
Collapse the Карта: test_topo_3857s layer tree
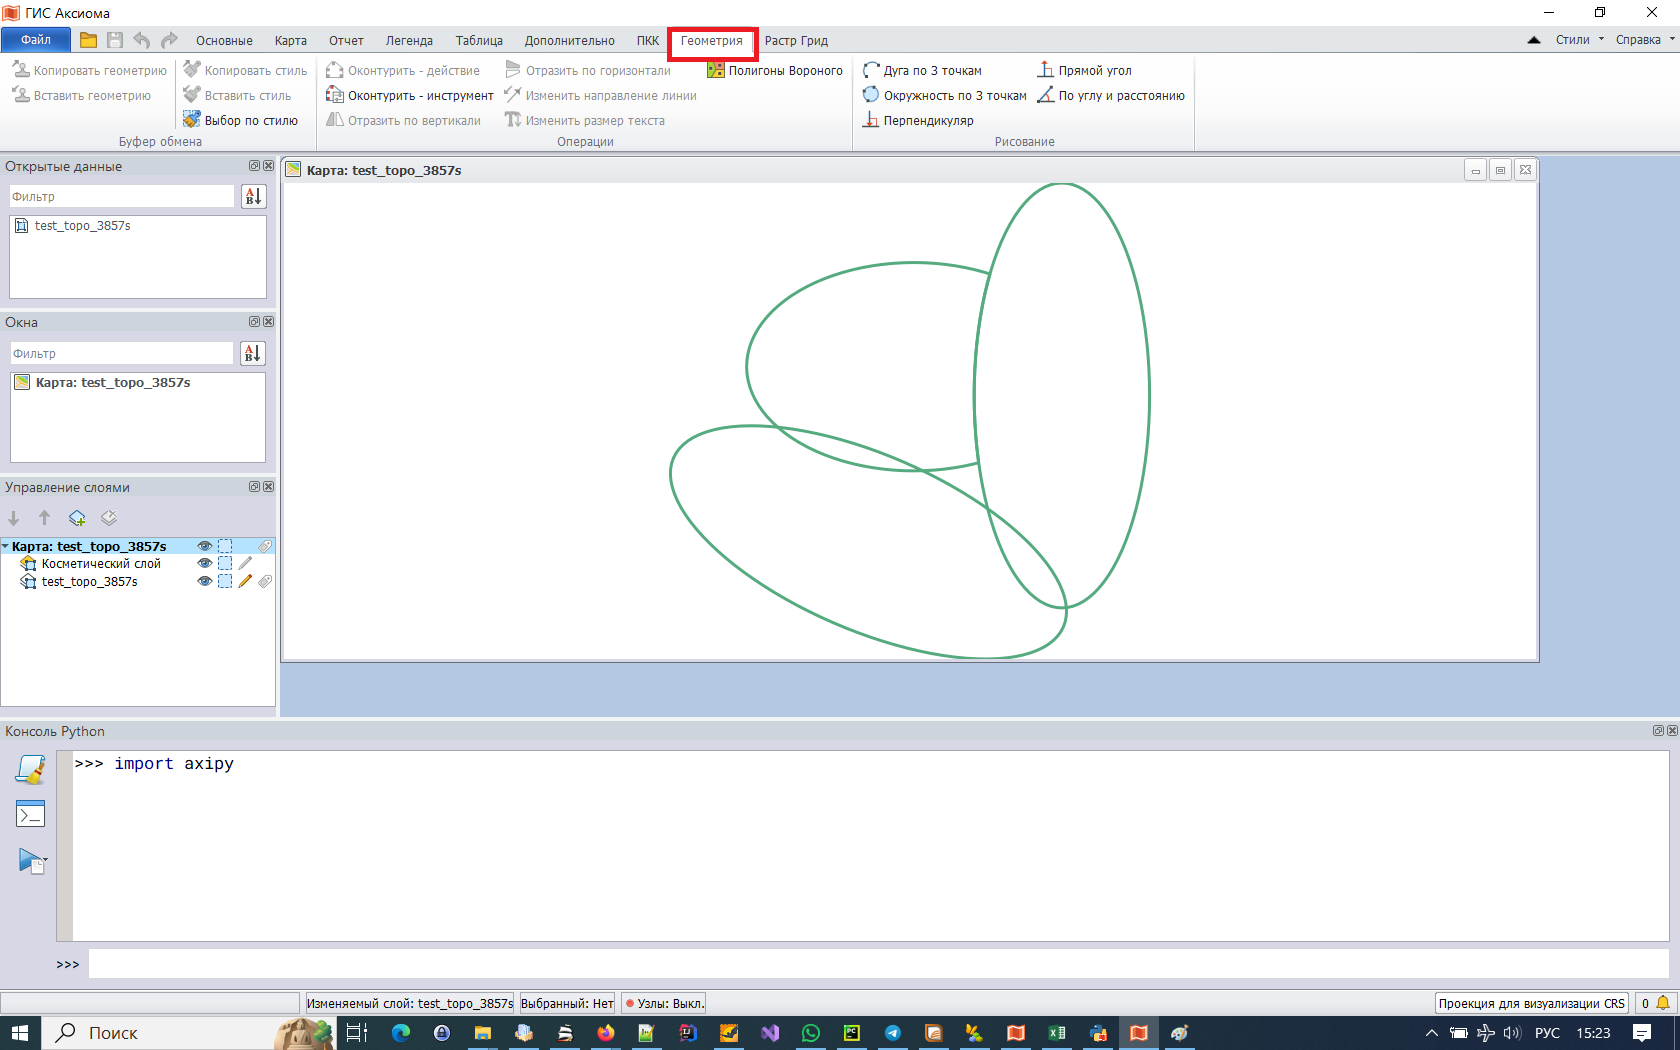click(7, 546)
